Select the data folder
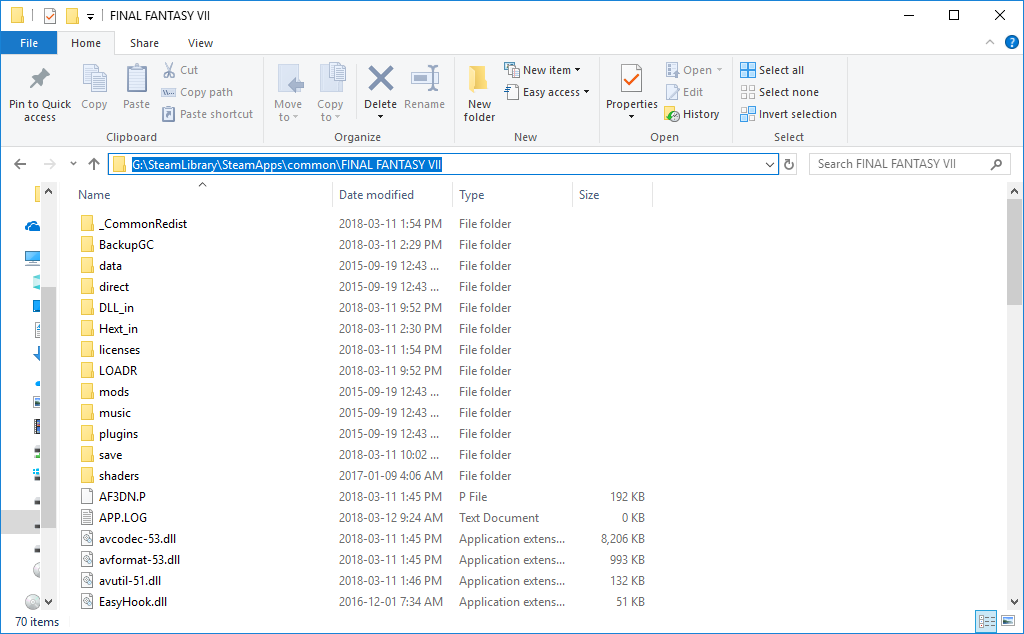Screen dimensions: 1024x634 click(110, 266)
